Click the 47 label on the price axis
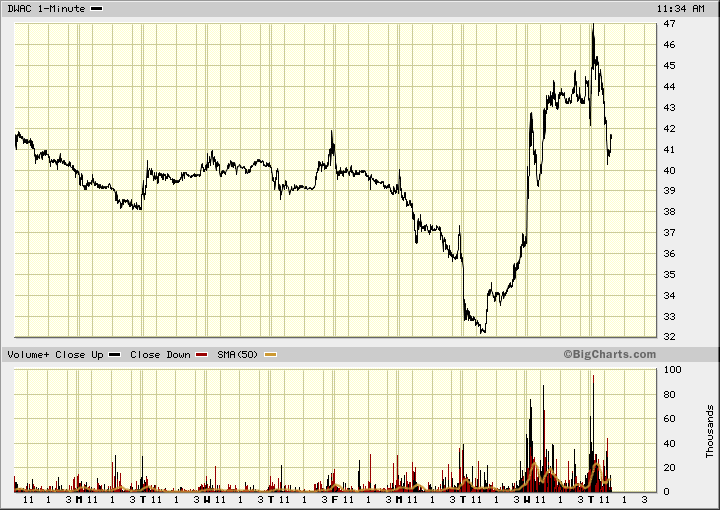Screen dimensions: 720x510 click(x=669, y=24)
